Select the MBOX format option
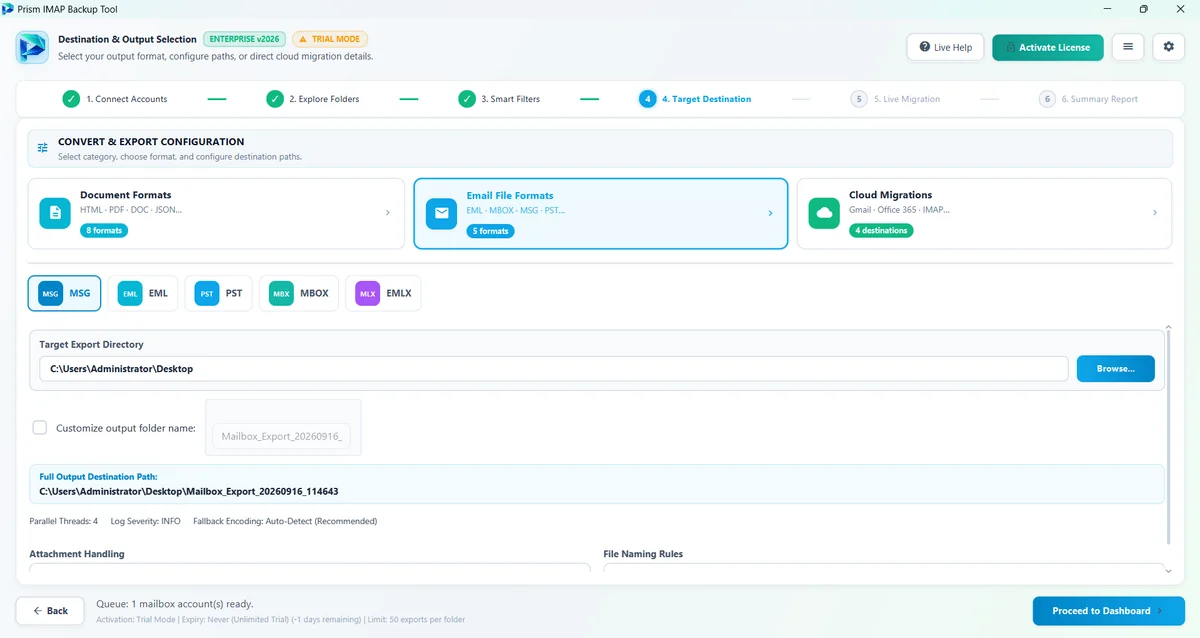The image size is (1200, 638). point(299,294)
